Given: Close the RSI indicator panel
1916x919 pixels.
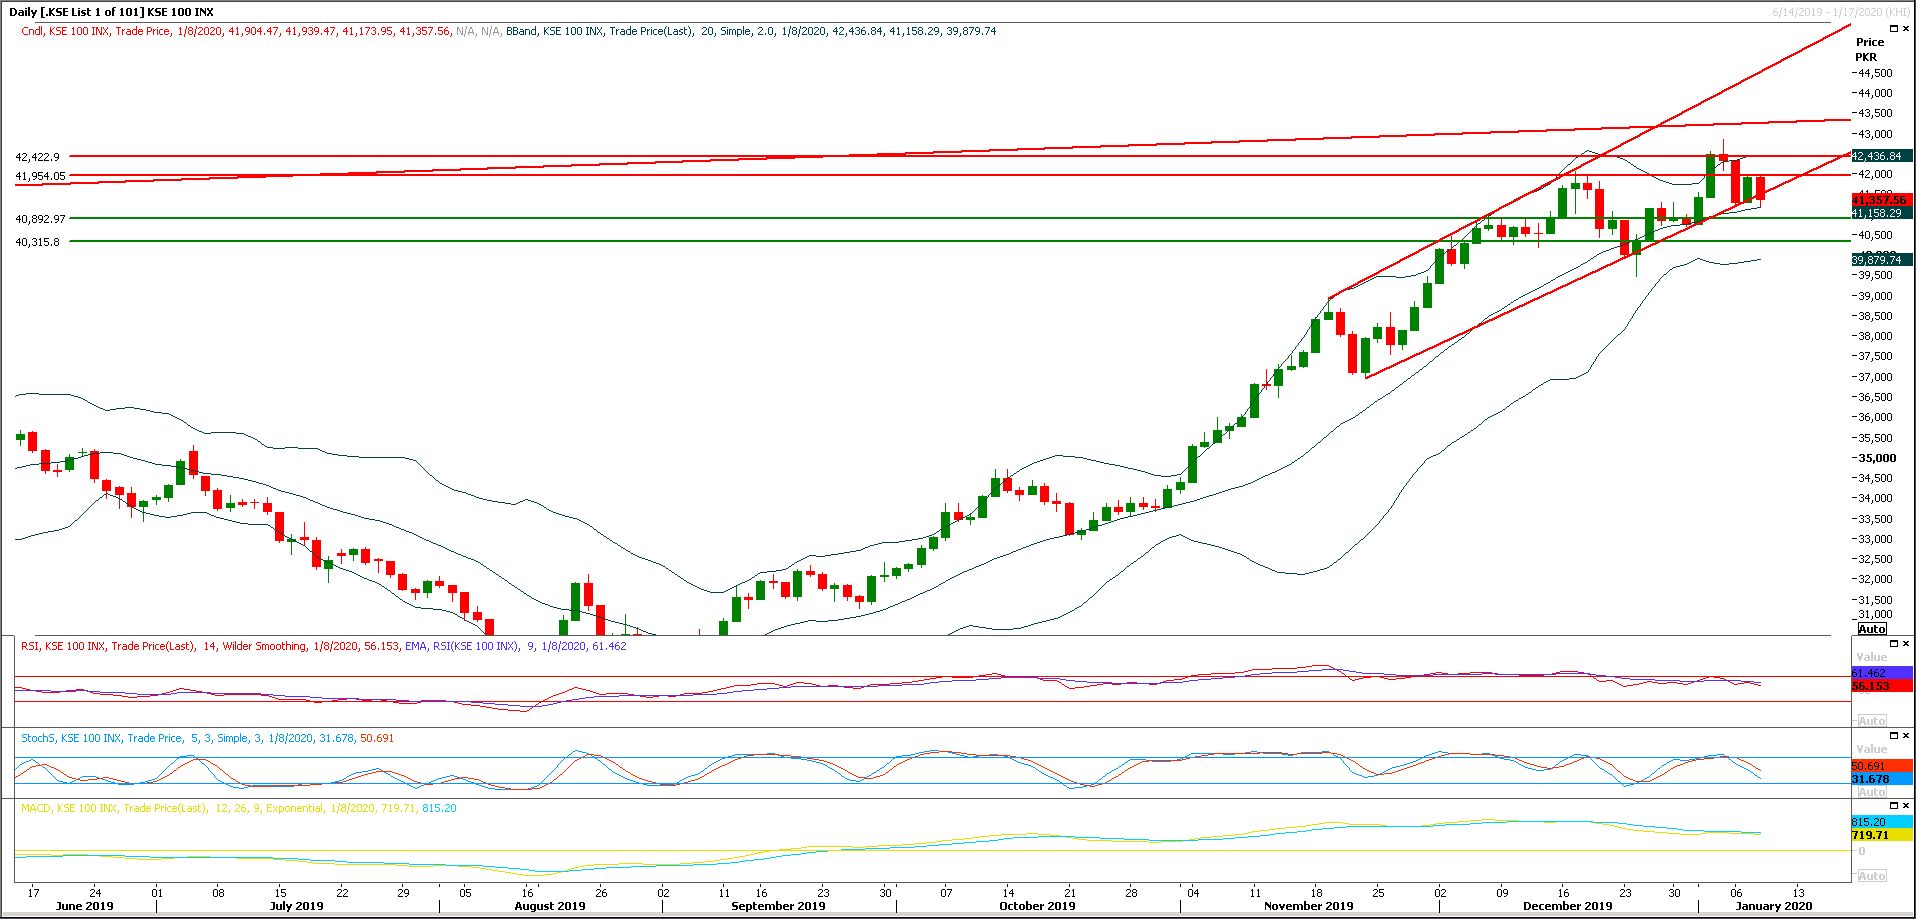Looking at the screenshot, I should click(x=1906, y=643).
